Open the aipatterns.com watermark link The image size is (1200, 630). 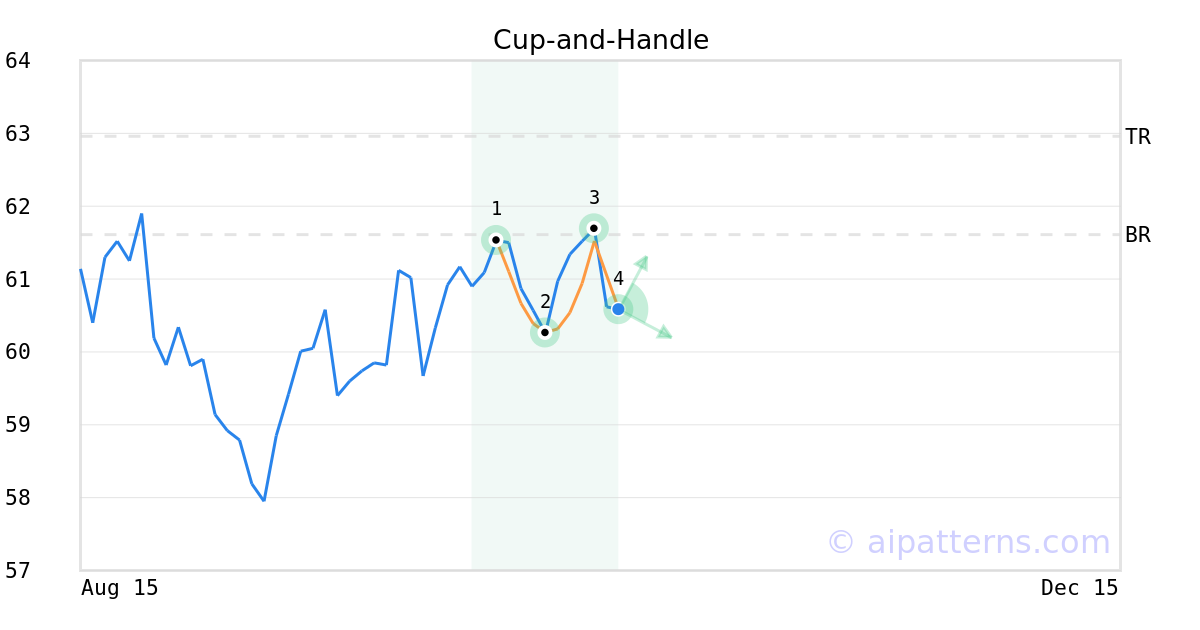pyautogui.click(x=968, y=542)
